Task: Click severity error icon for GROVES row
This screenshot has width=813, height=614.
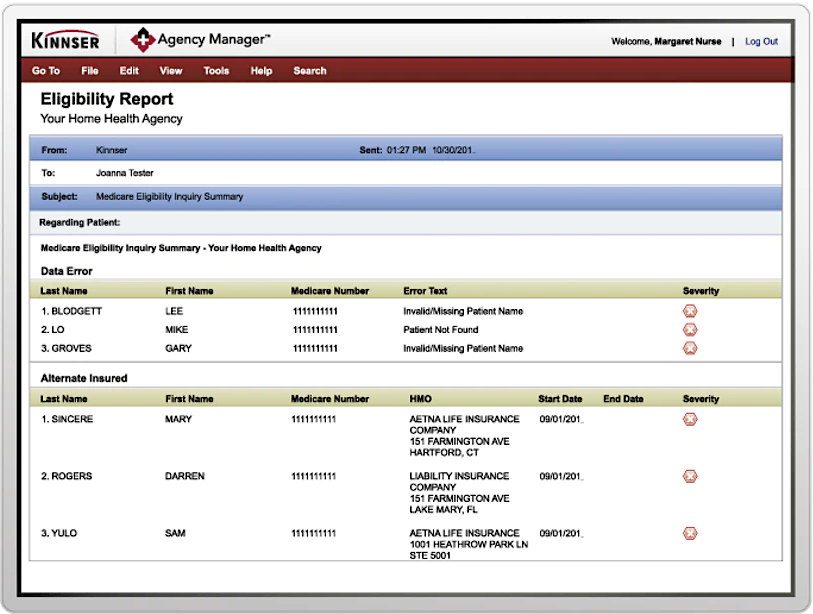Action: [x=690, y=348]
